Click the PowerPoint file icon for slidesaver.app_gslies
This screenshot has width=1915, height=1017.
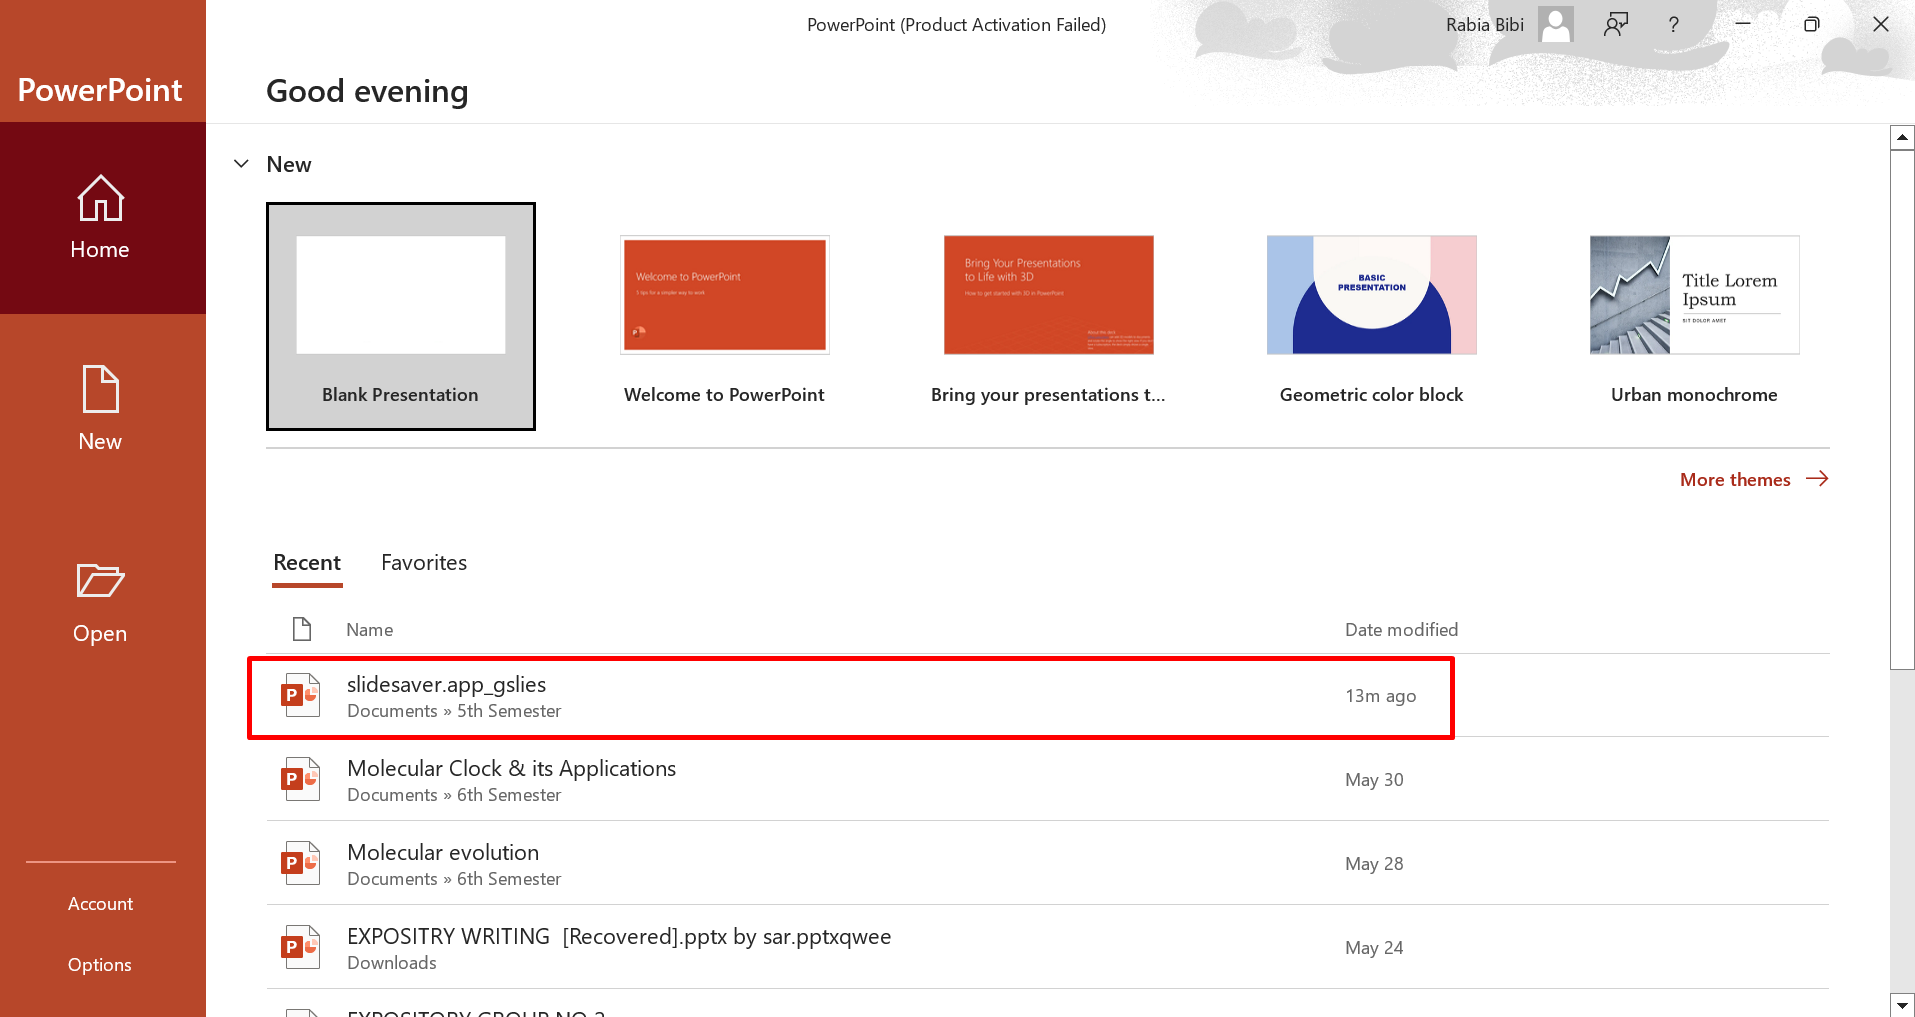[300, 695]
